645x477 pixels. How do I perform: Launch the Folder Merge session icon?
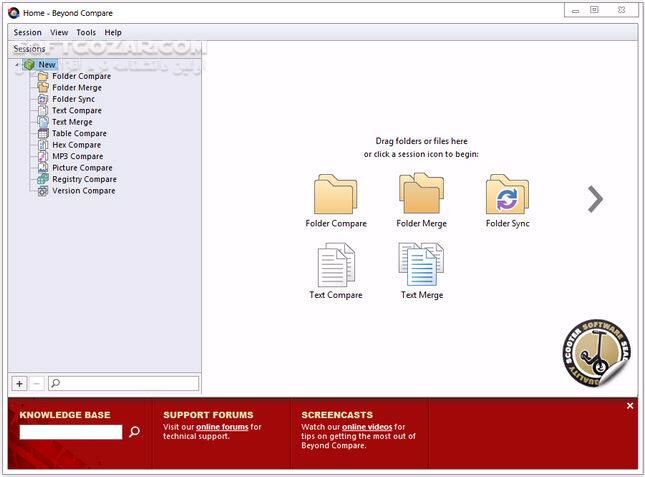pos(421,194)
